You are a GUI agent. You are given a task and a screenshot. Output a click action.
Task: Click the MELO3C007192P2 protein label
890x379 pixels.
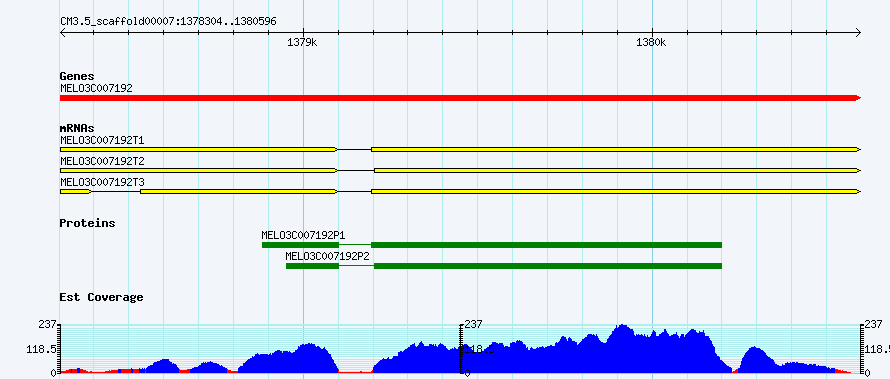tap(328, 256)
